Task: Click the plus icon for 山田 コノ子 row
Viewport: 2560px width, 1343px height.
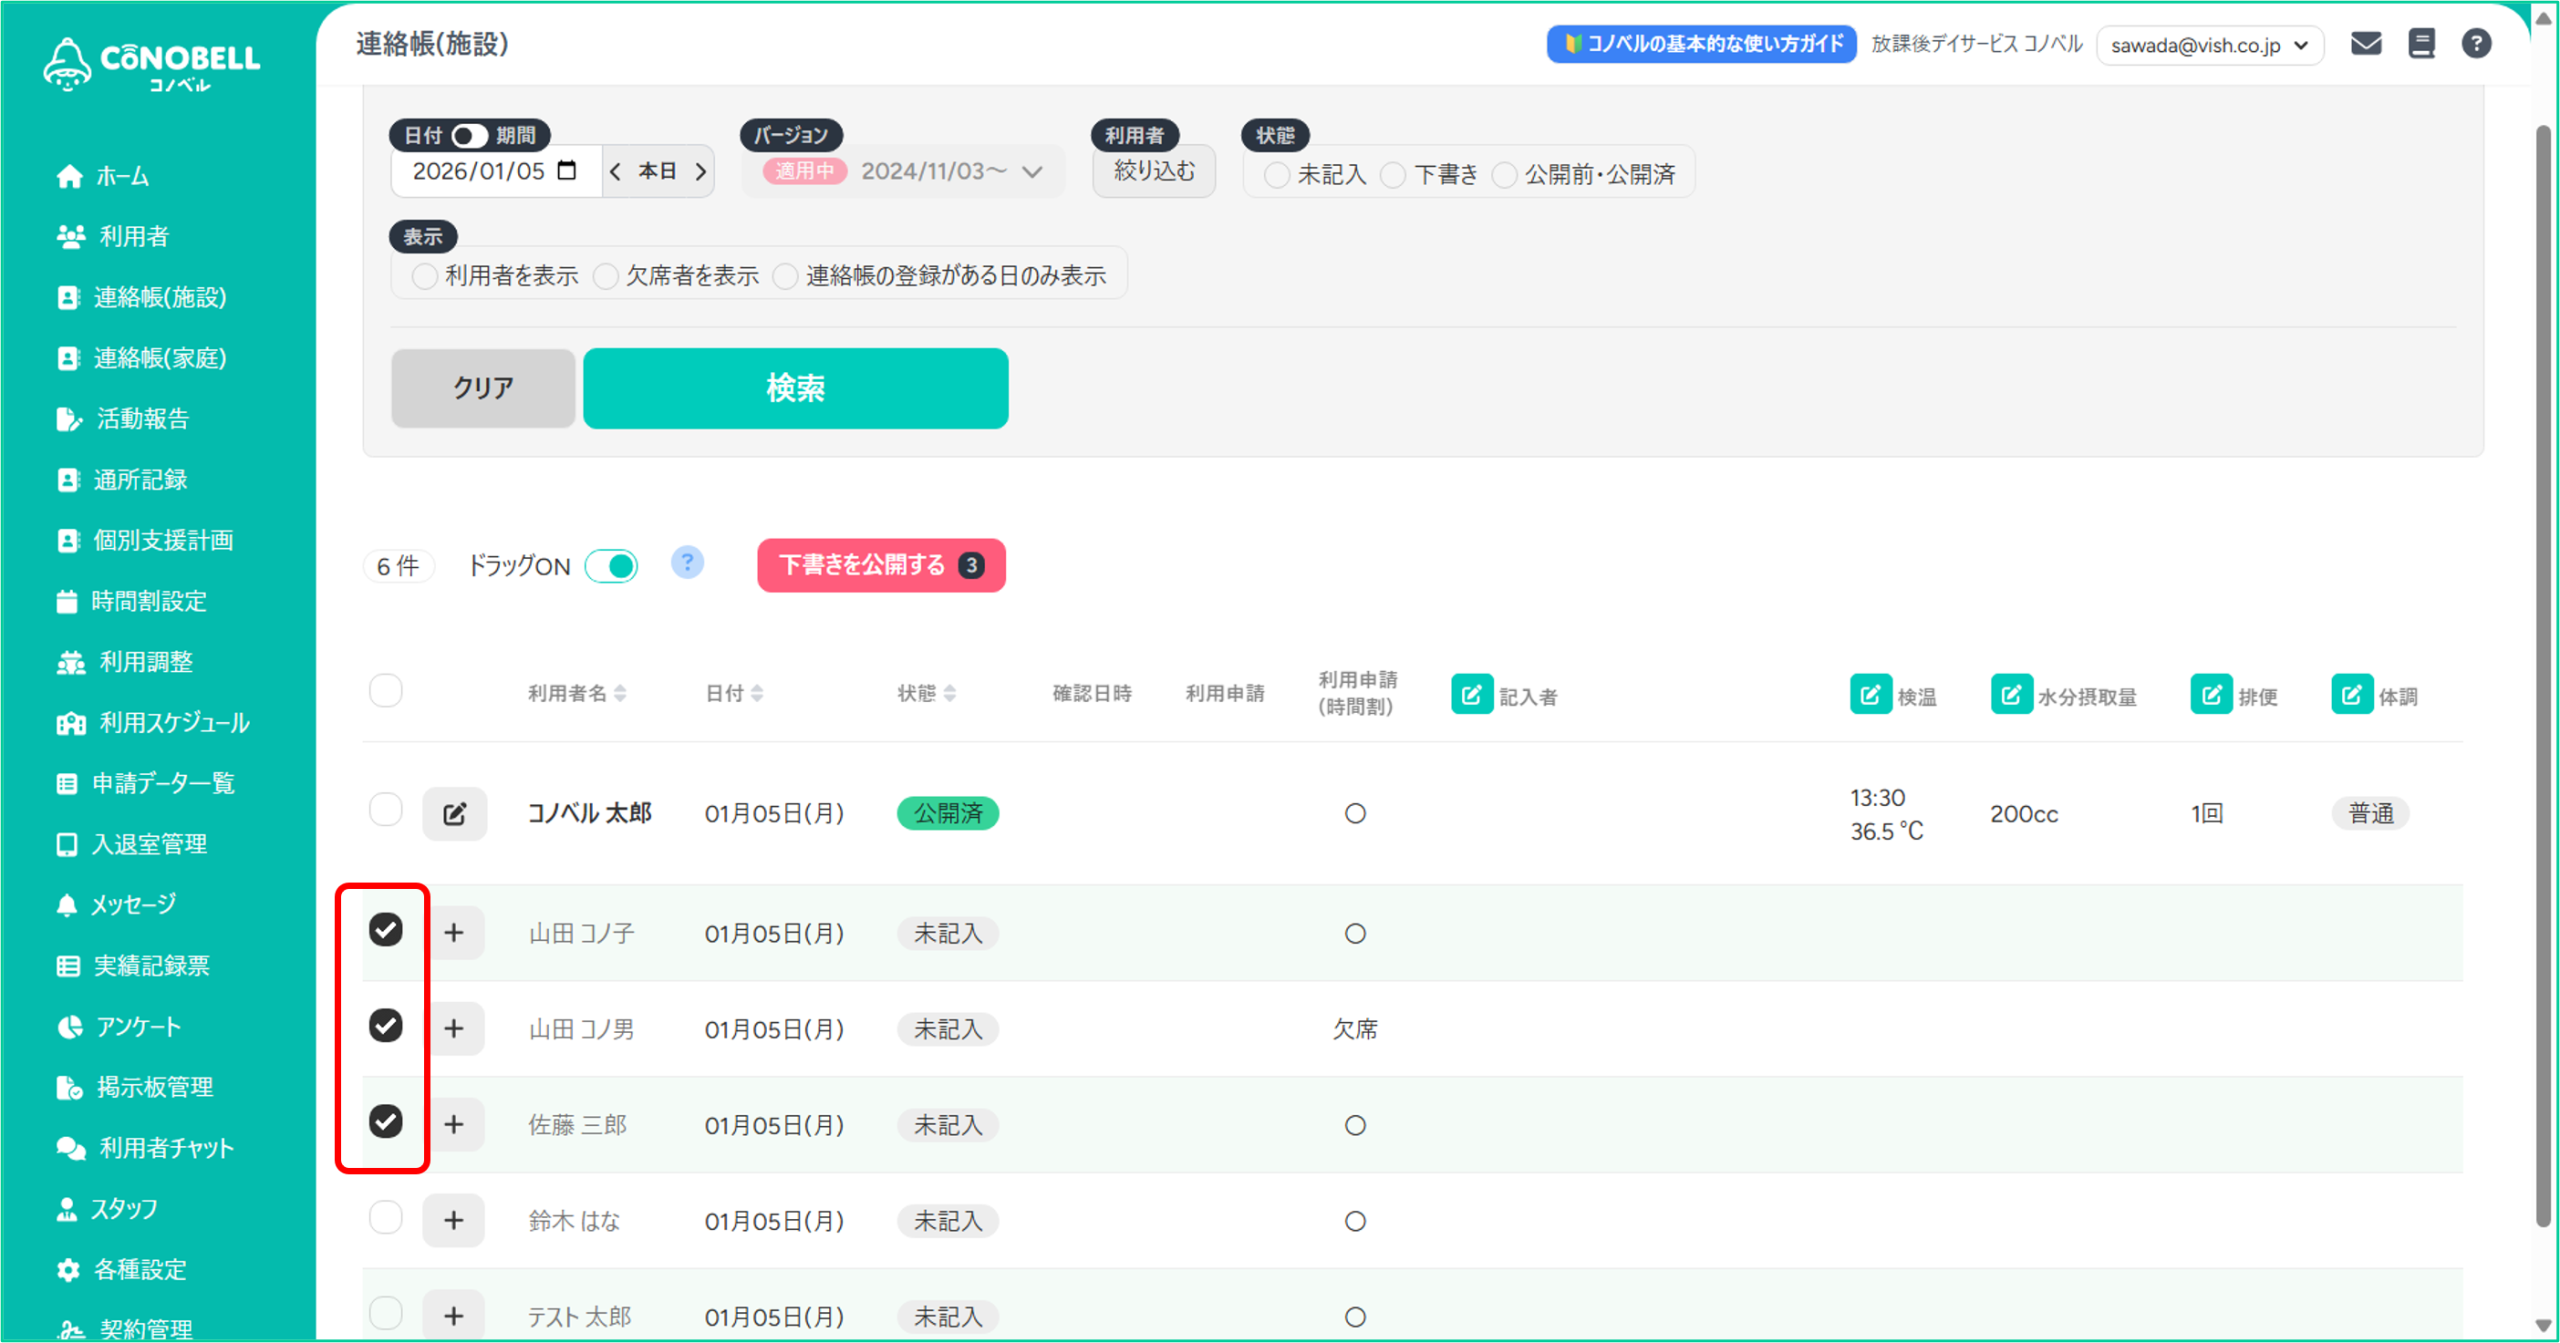Action: 454,933
